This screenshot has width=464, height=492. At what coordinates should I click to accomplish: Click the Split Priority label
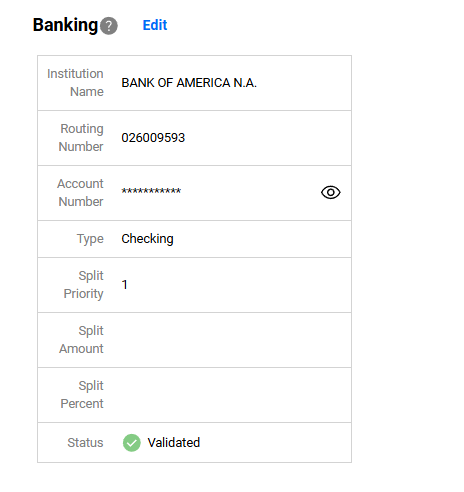pyautogui.click(x=84, y=285)
